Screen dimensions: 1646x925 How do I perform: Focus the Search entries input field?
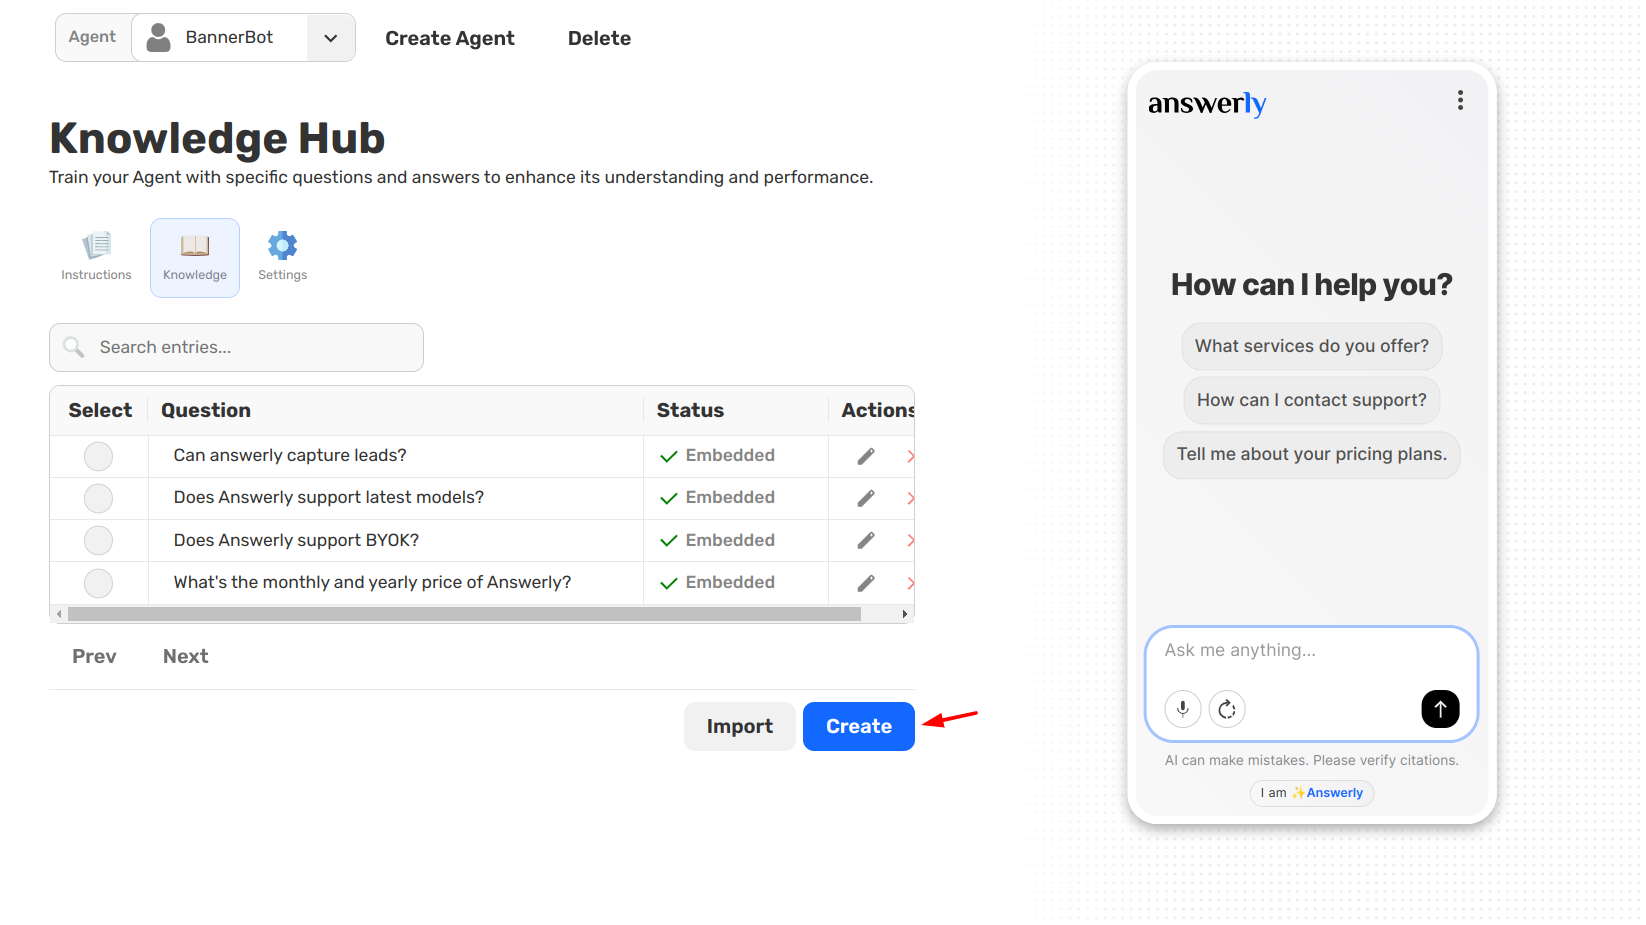250,347
